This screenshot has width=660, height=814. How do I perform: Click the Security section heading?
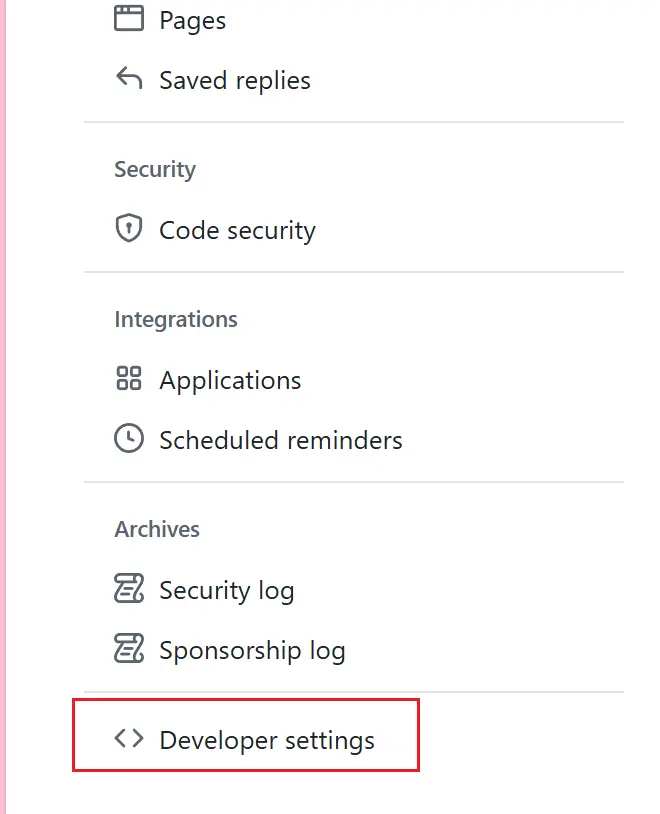tap(155, 169)
